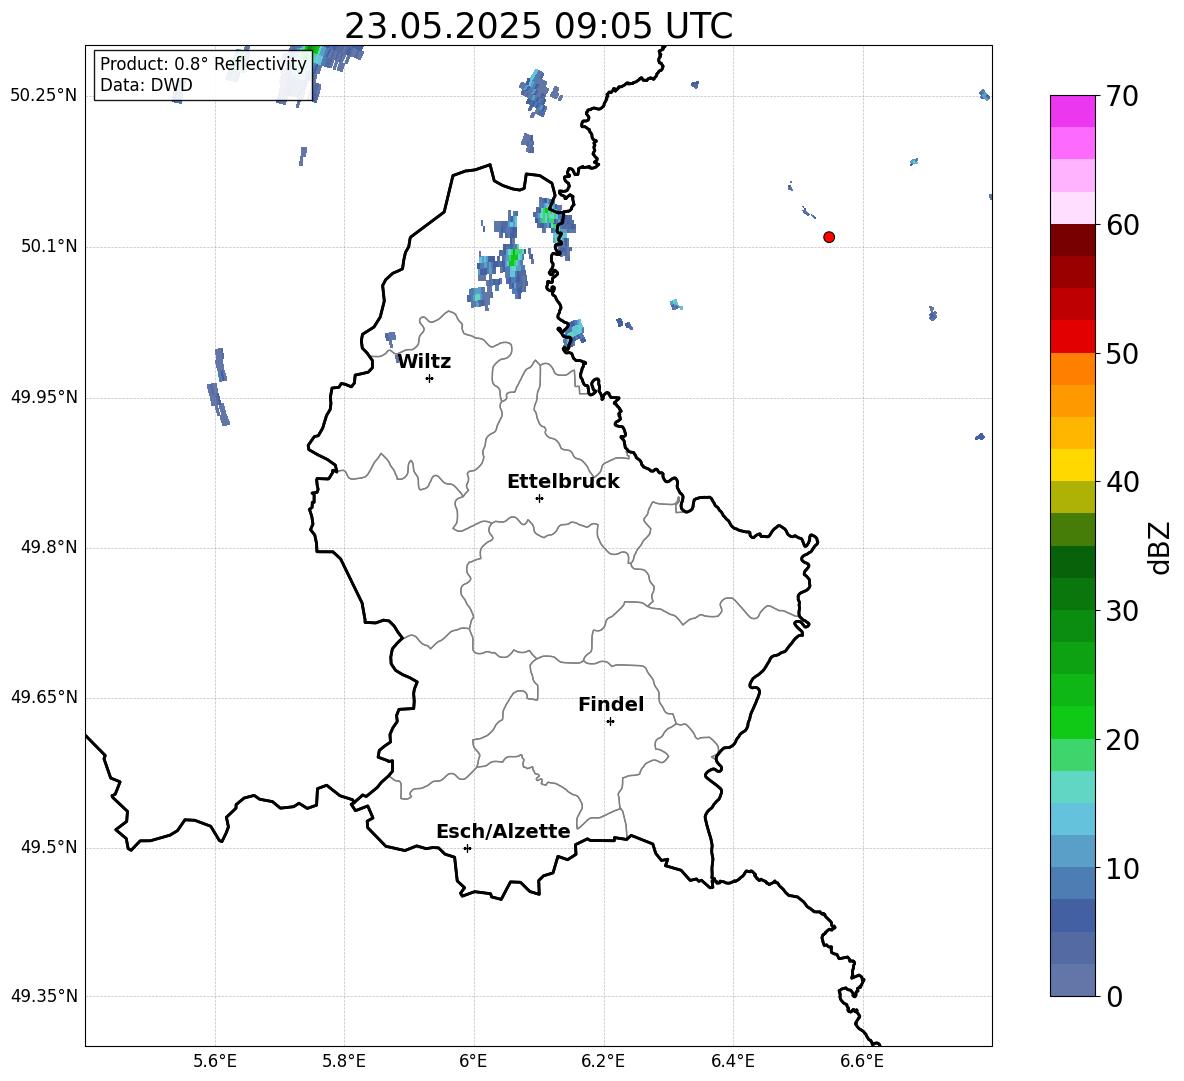Click the Esch/Alzette station label
The height and width of the screenshot is (1081, 1184).
point(504,832)
